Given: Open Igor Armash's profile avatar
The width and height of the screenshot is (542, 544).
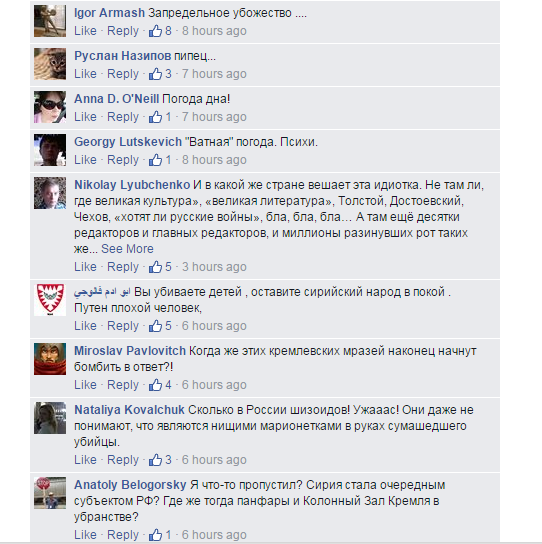Looking at the screenshot, I should pos(50,21).
